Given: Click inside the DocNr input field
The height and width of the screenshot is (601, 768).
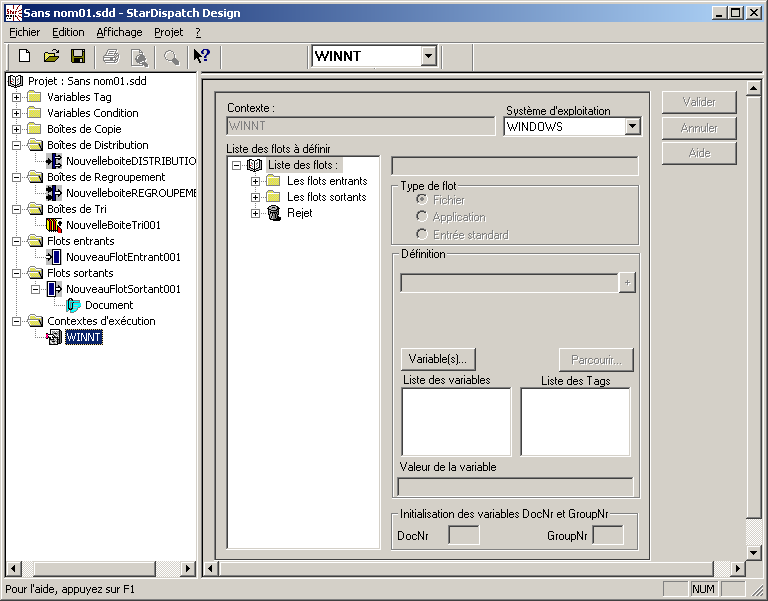Looking at the screenshot, I should pyautogui.click(x=464, y=536).
